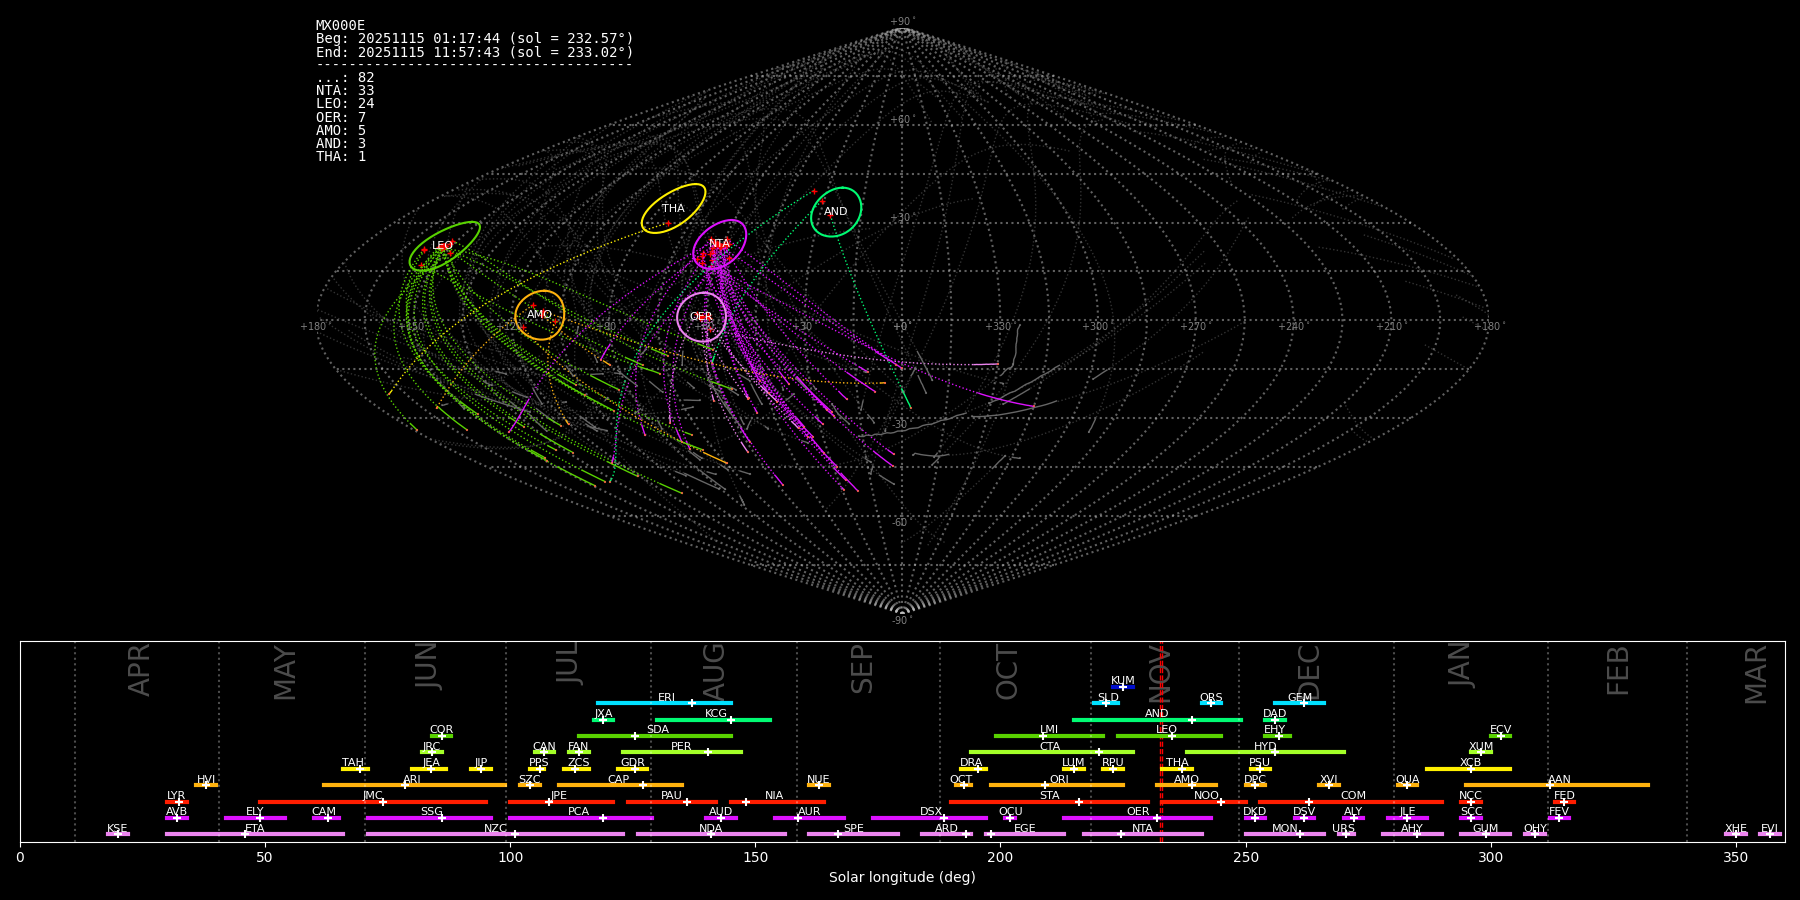The height and width of the screenshot is (900, 1800).
Task: Select the LYR shower marker
Action: [x=177, y=802]
